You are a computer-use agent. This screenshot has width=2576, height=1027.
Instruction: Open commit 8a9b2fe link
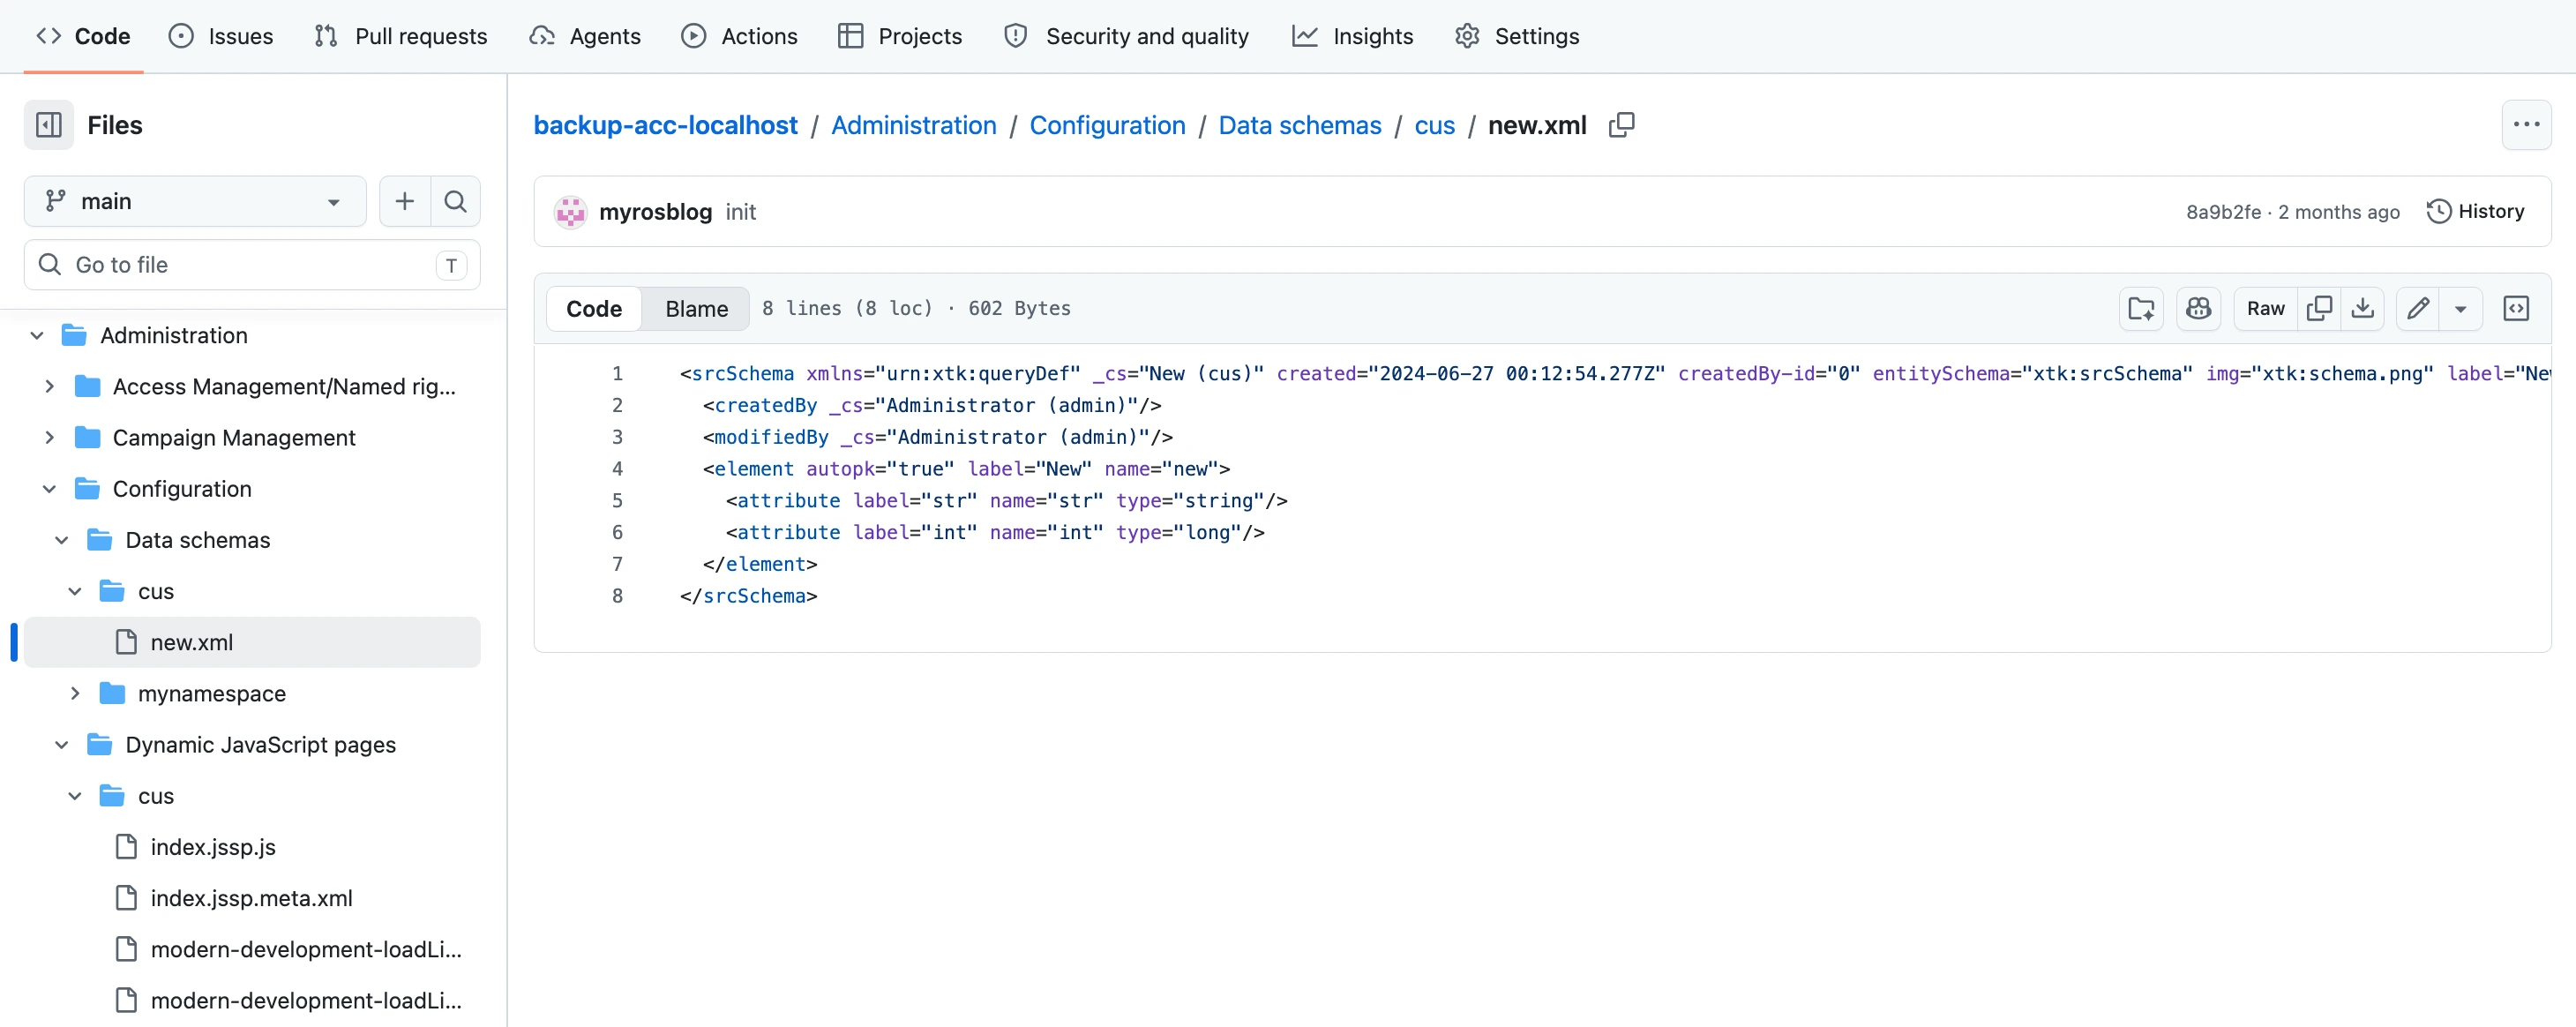tap(2223, 212)
